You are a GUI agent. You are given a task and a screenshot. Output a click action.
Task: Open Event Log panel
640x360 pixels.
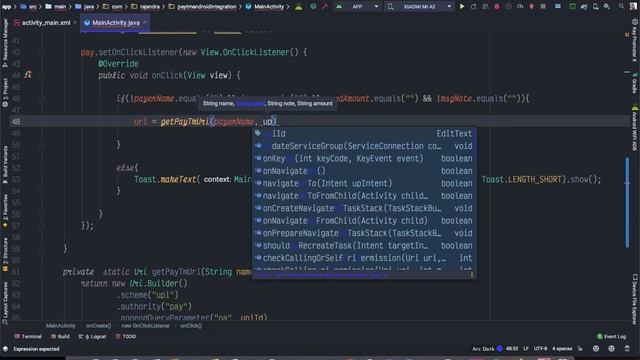(x=611, y=337)
